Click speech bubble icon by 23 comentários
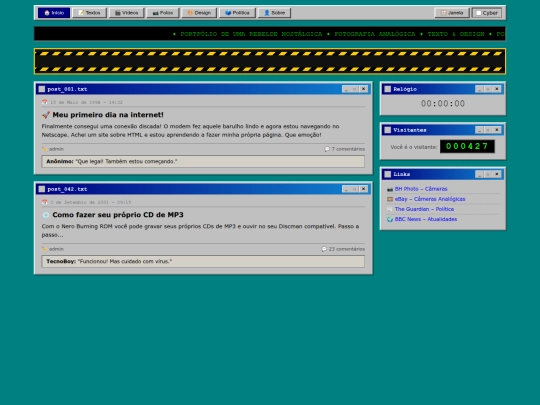This screenshot has width=540, height=405. coord(324,249)
